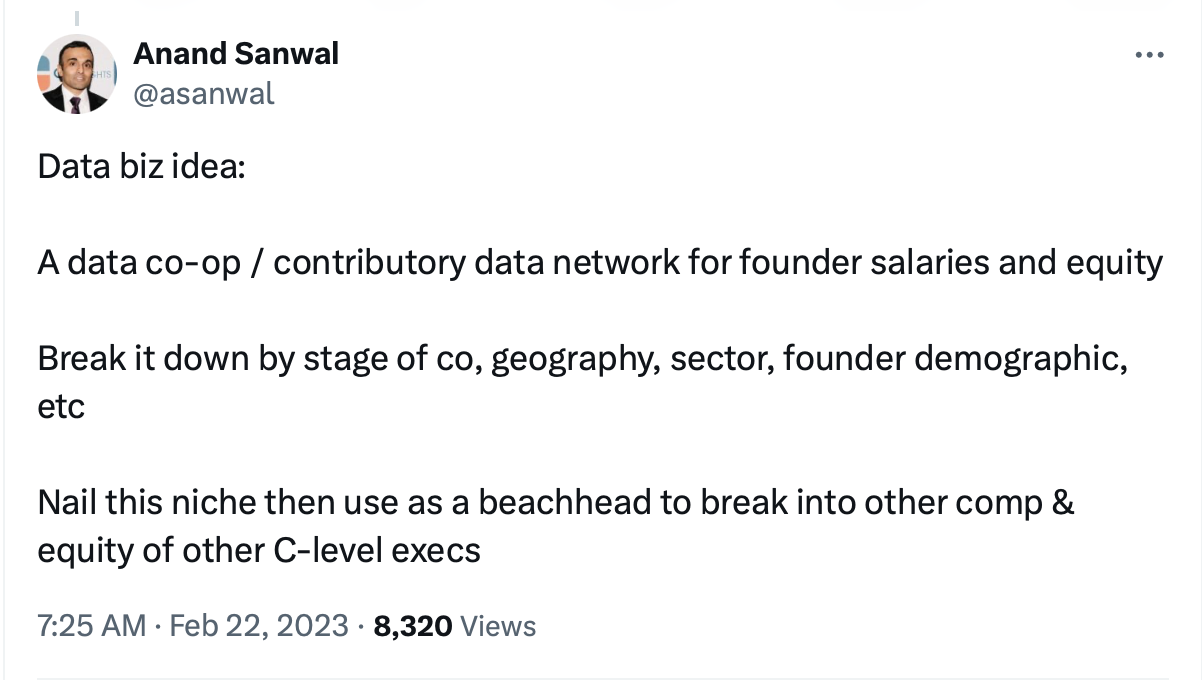
Task: Click the 'Break it down by stage' line
Action: 583,358
